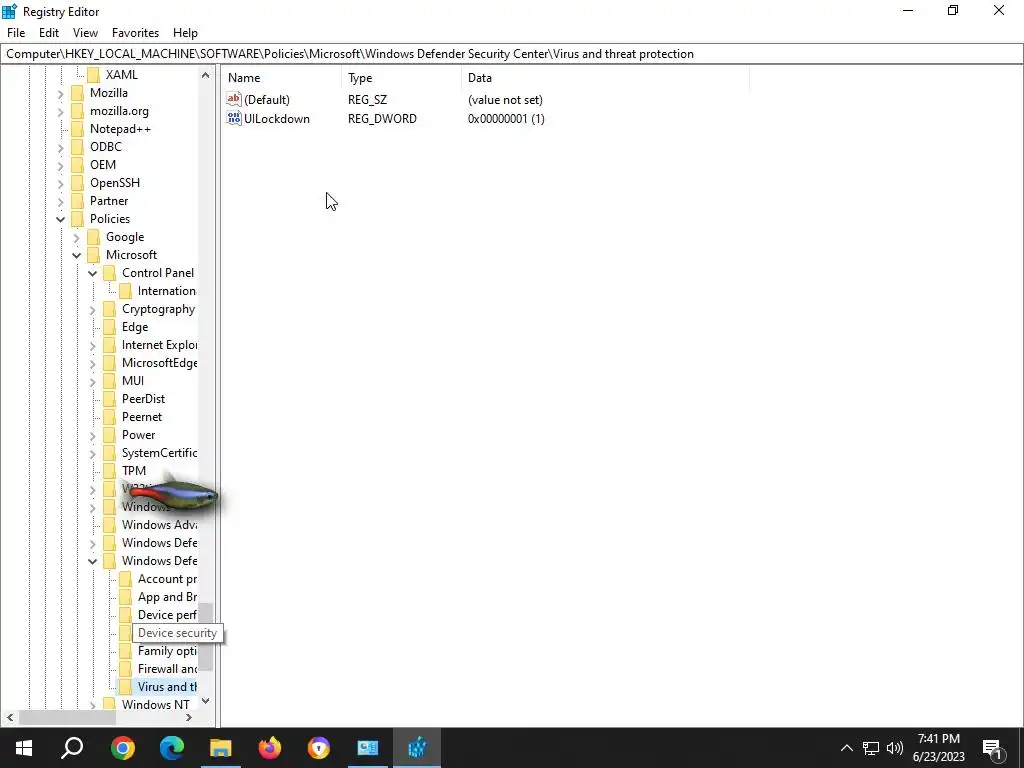Open the notification center
1024x768 pixels.
pyautogui.click(x=993, y=748)
